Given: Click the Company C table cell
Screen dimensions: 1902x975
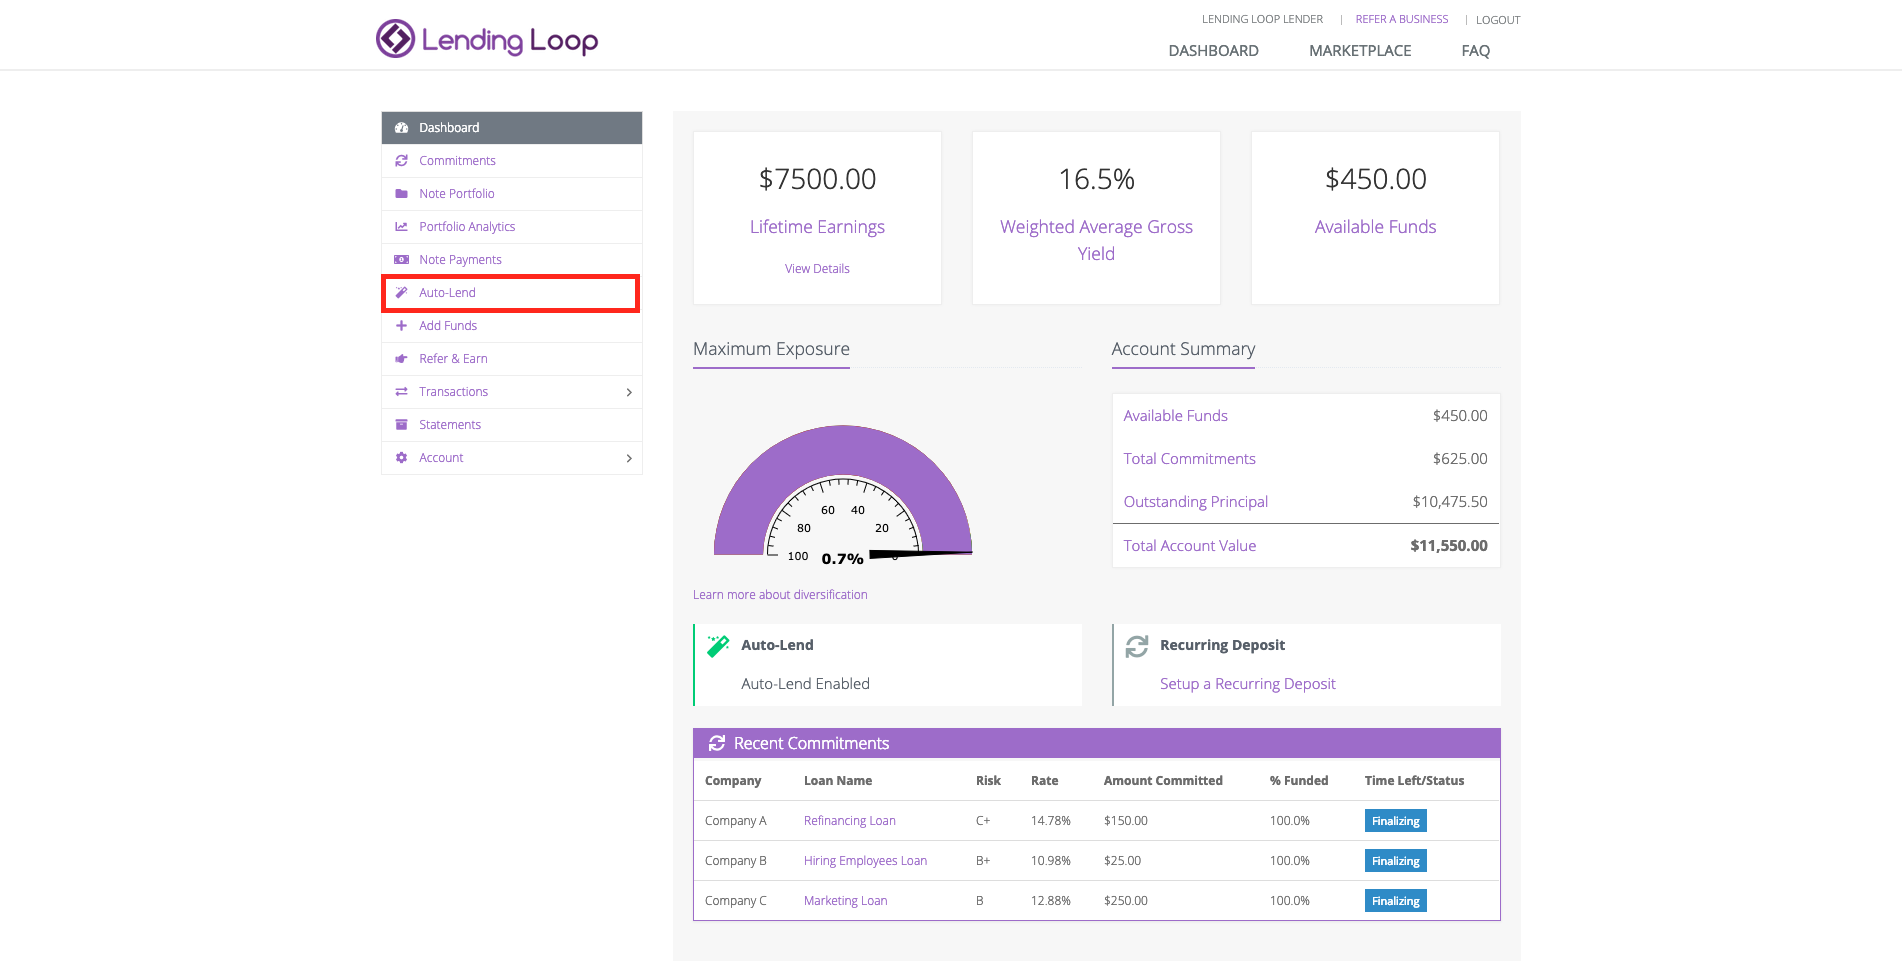Looking at the screenshot, I should click(736, 901).
